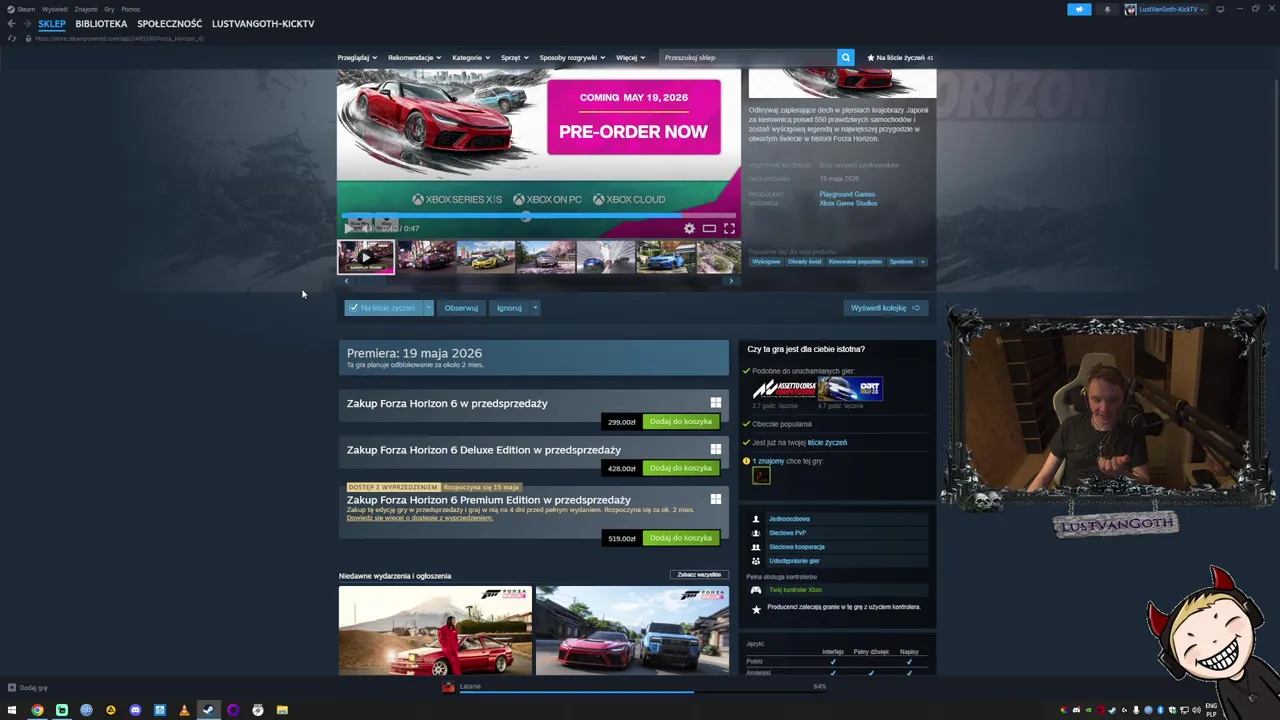Open the yellow car screenshot thumbnail
The width and height of the screenshot is (1280, 720).
pyautogui.click(x=486, y=257)
